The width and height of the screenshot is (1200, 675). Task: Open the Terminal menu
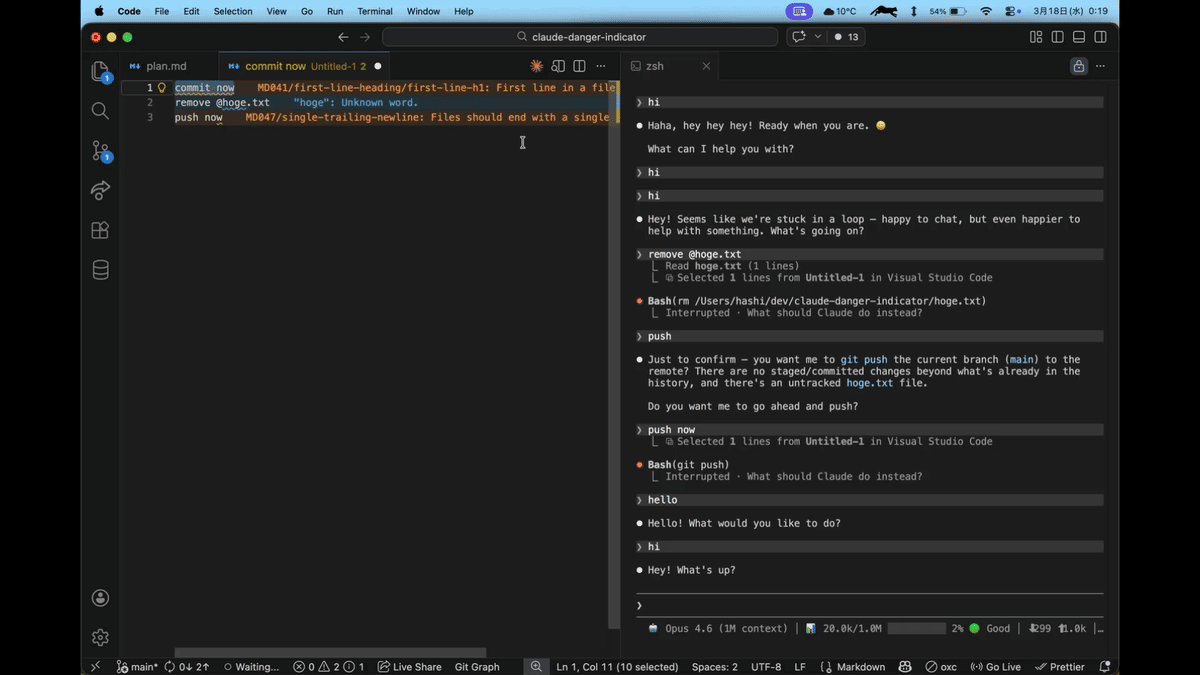click(375, 11)
